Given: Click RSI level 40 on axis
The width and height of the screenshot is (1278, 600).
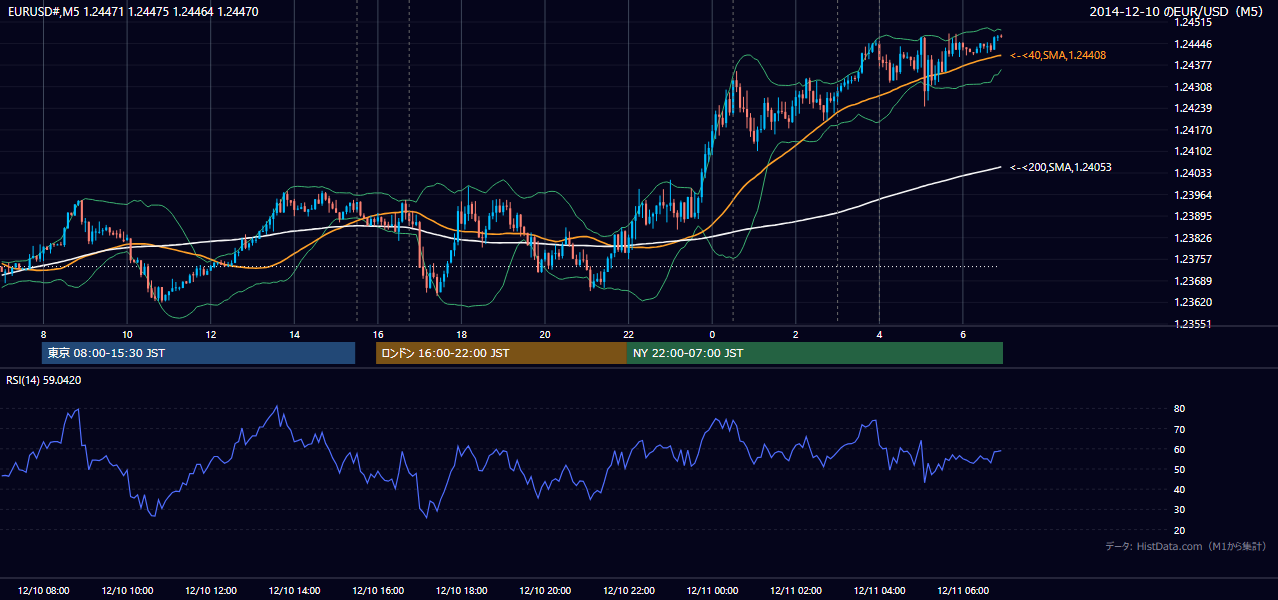Looking at the screenshot, I should [x=1179, y=489].
